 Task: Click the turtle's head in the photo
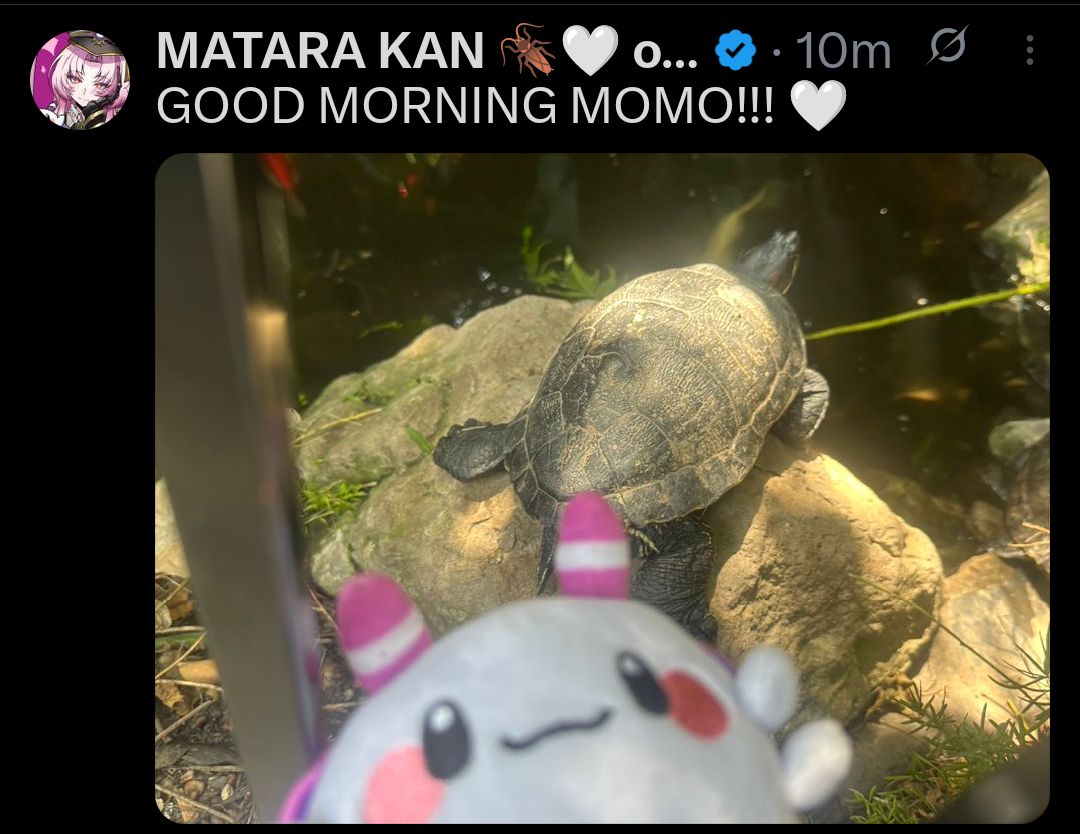pos(770,258)
